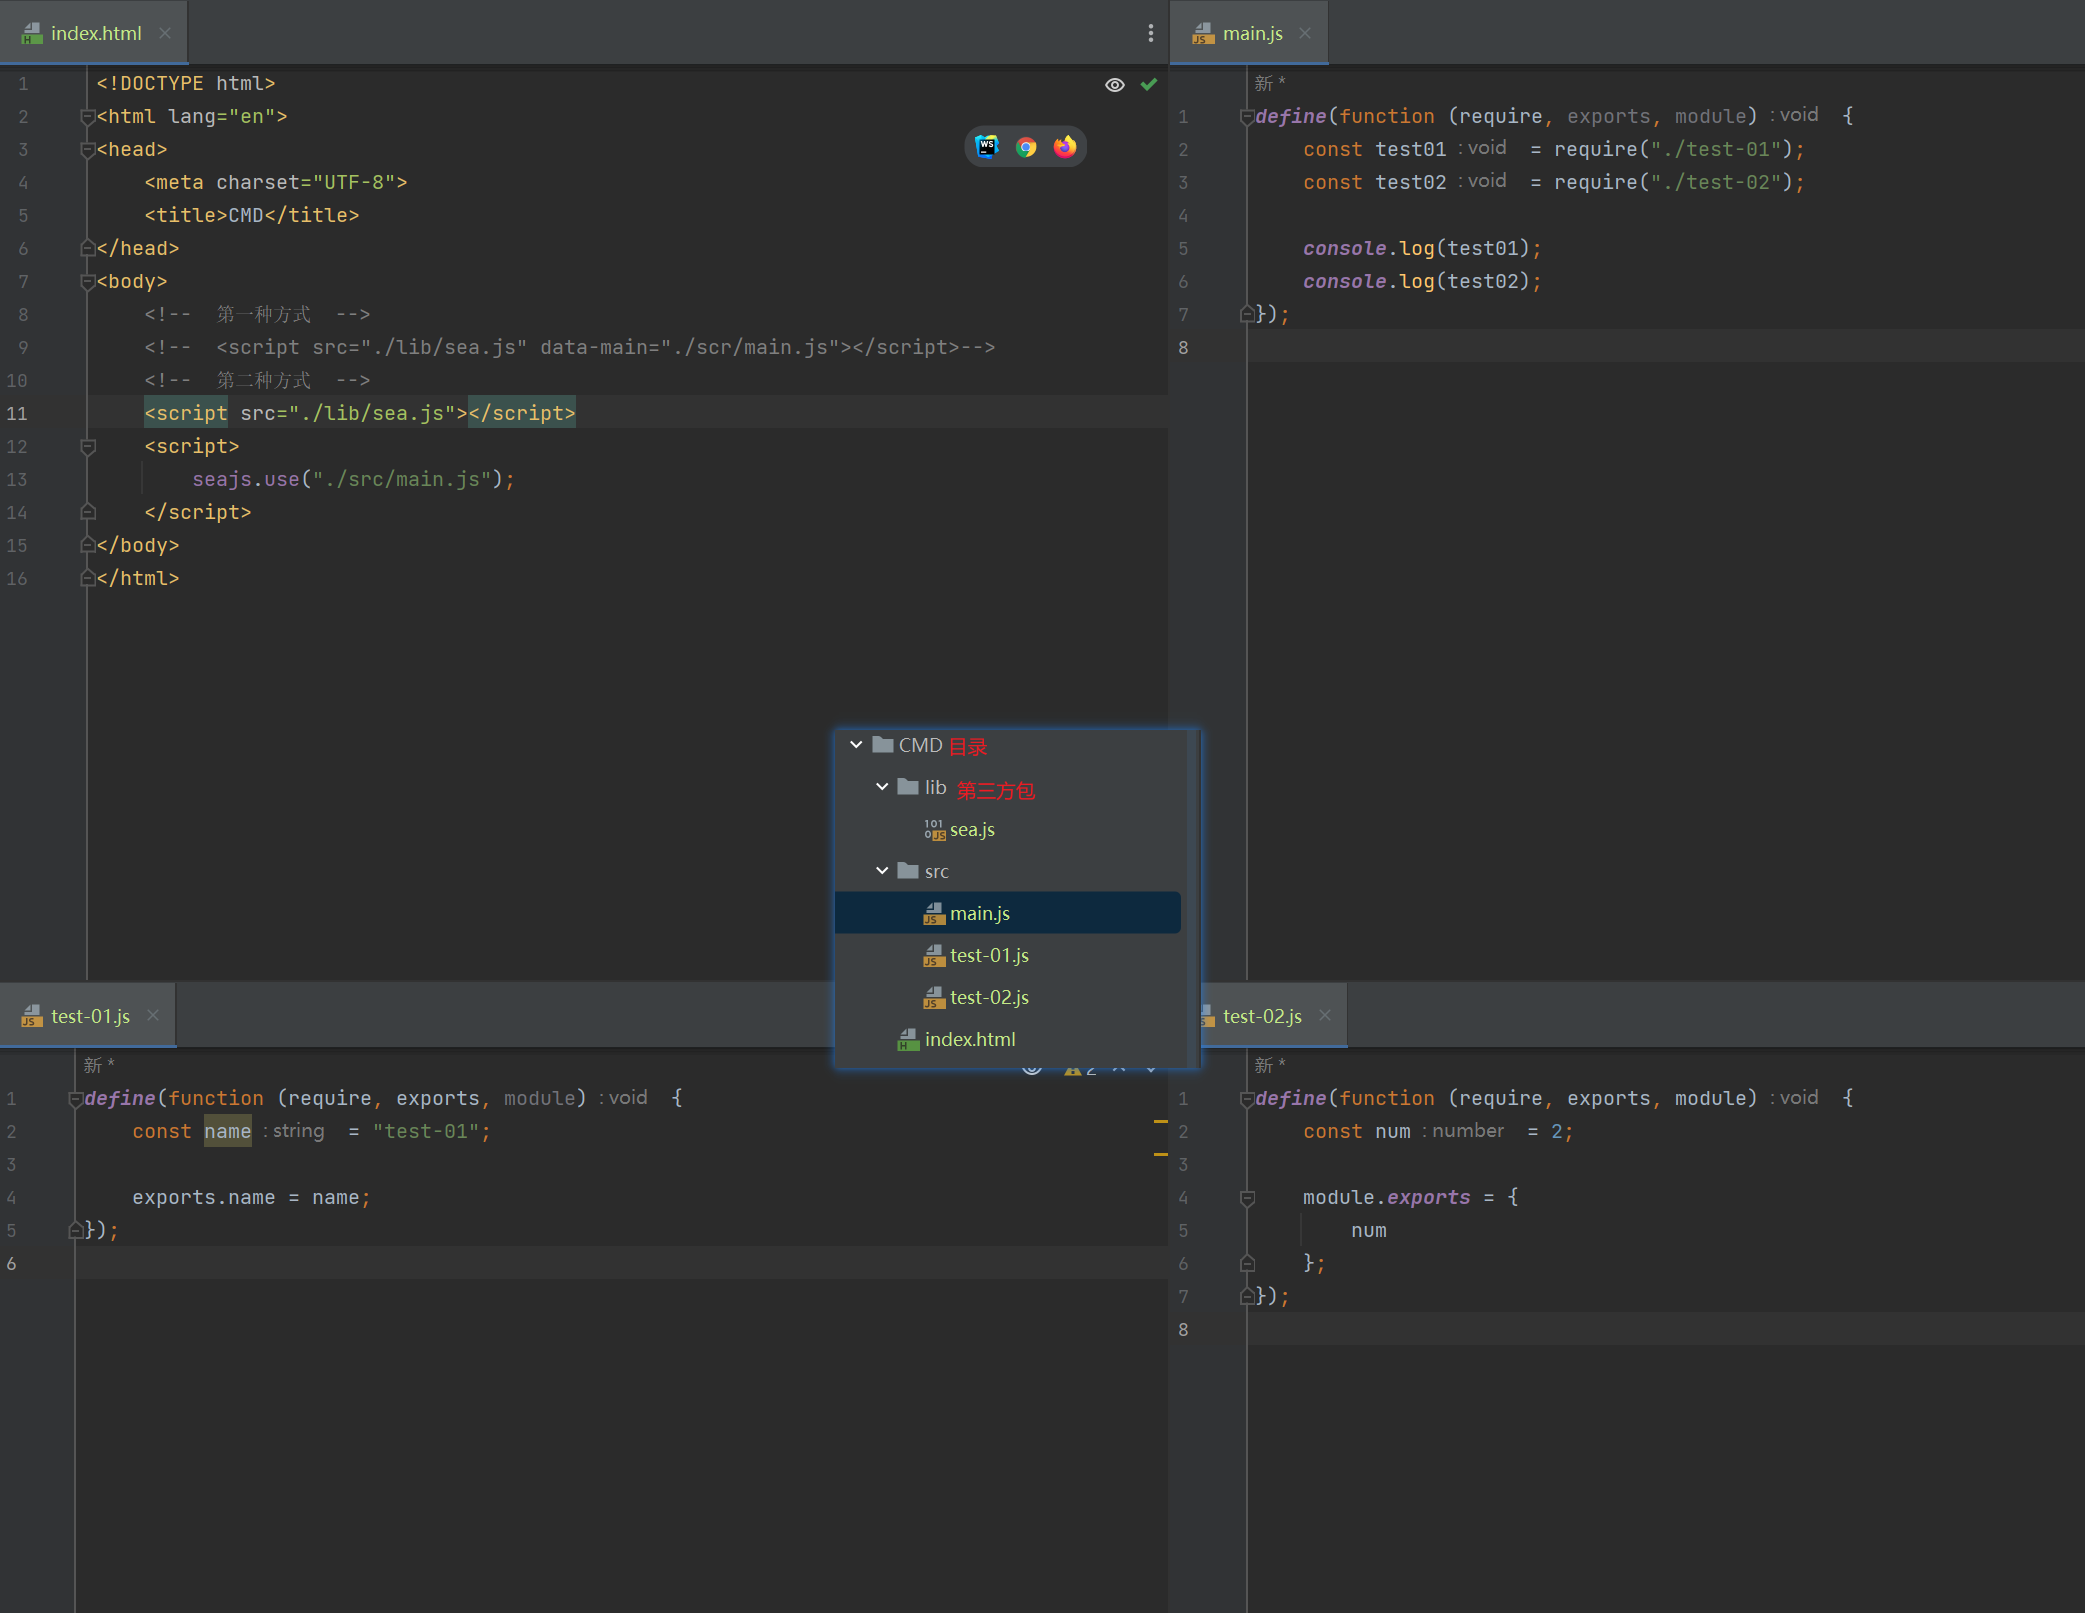Click yellow warning stripe in test-01.js gutter
Image resolution: width=2085 pixels, height=1613 pixels.
click(1160, 1122)
